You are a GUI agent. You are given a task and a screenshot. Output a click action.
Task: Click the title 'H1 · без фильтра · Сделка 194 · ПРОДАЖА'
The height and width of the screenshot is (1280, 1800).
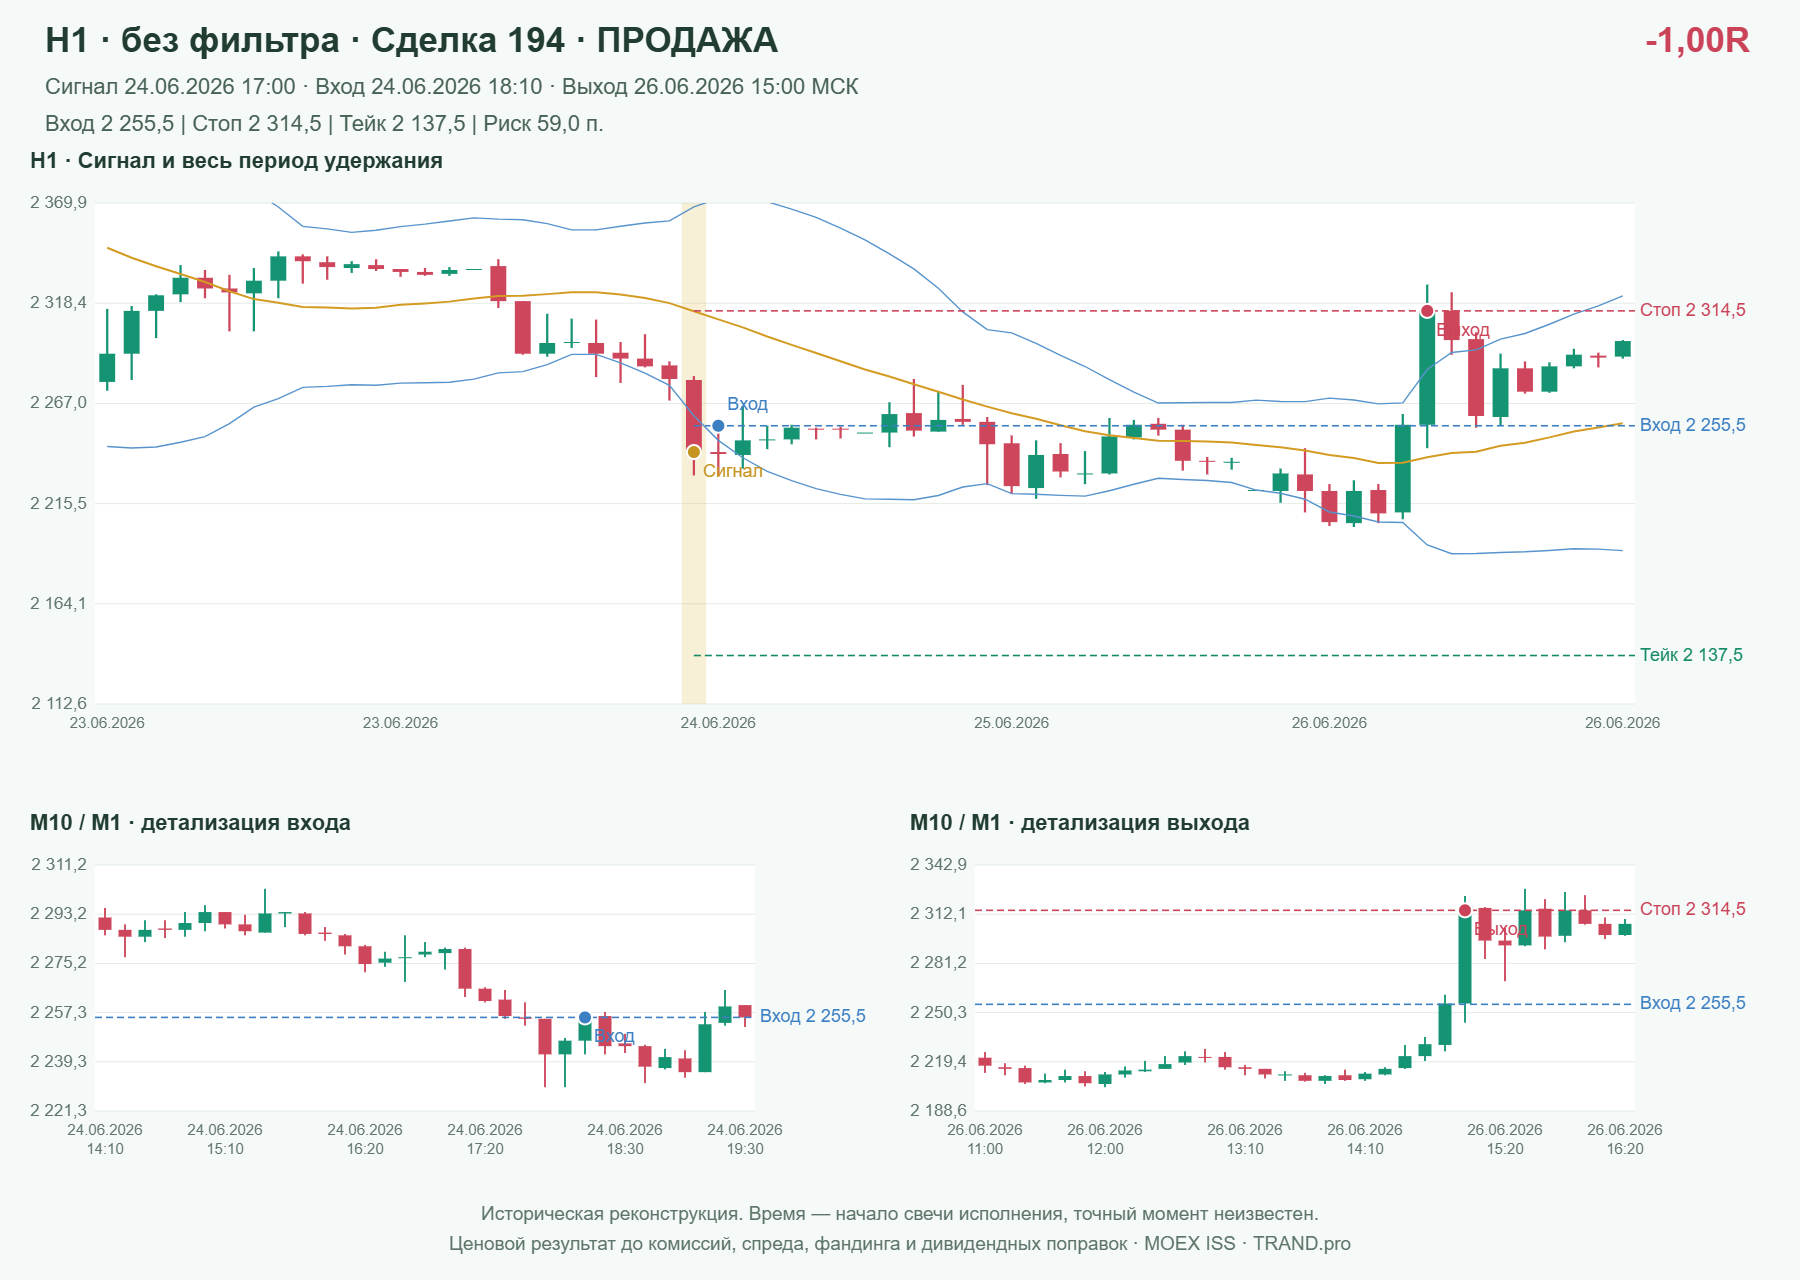(x=411, y=40)
